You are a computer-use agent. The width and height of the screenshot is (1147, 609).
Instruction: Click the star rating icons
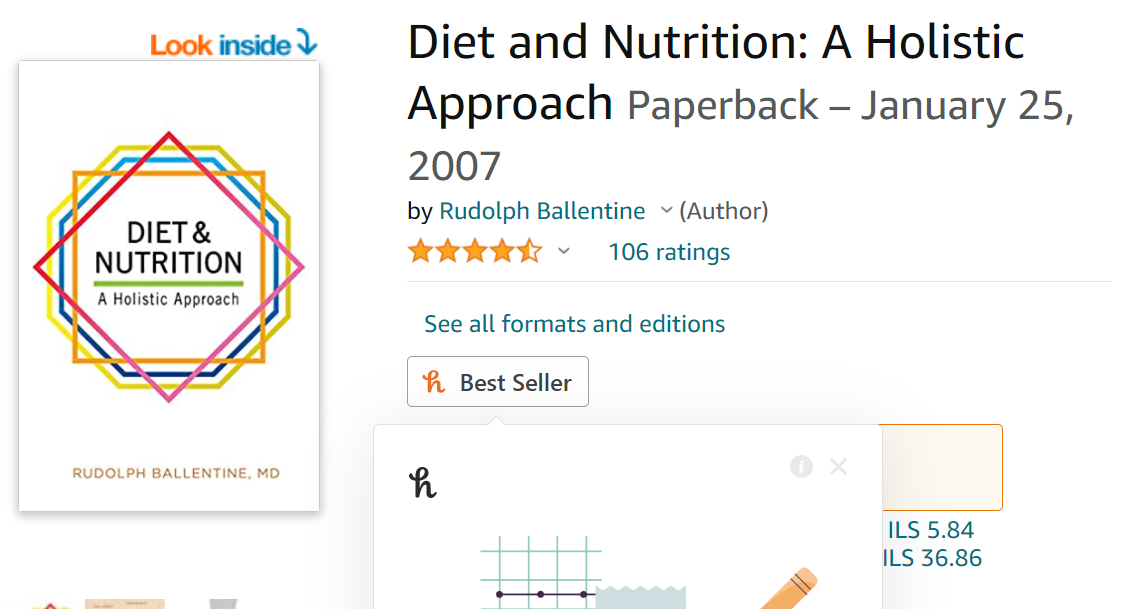click(x=474, y=251)
